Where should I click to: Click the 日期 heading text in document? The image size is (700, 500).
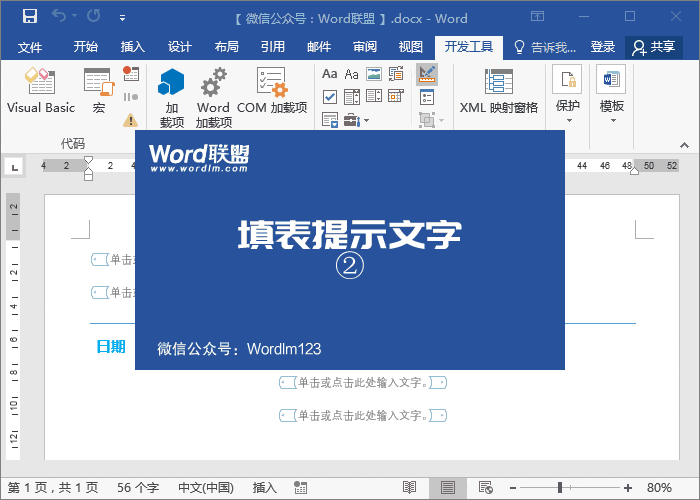[x=111, y=346]
